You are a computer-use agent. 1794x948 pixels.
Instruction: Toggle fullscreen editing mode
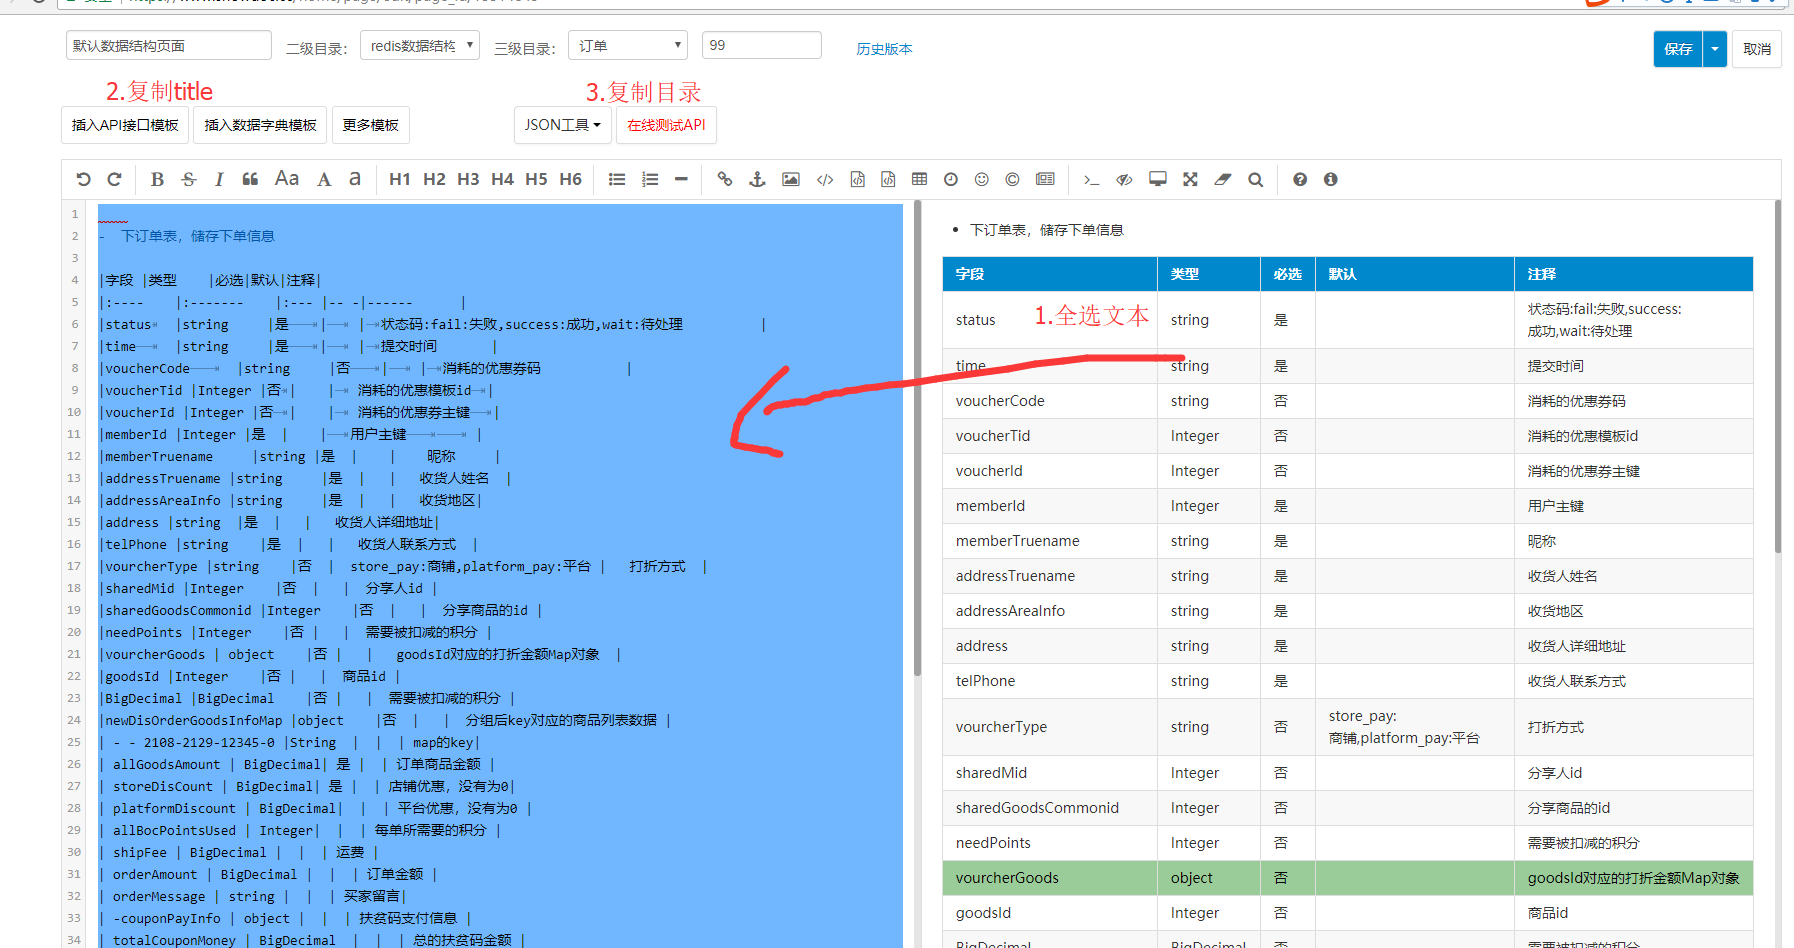(1190, 179)
